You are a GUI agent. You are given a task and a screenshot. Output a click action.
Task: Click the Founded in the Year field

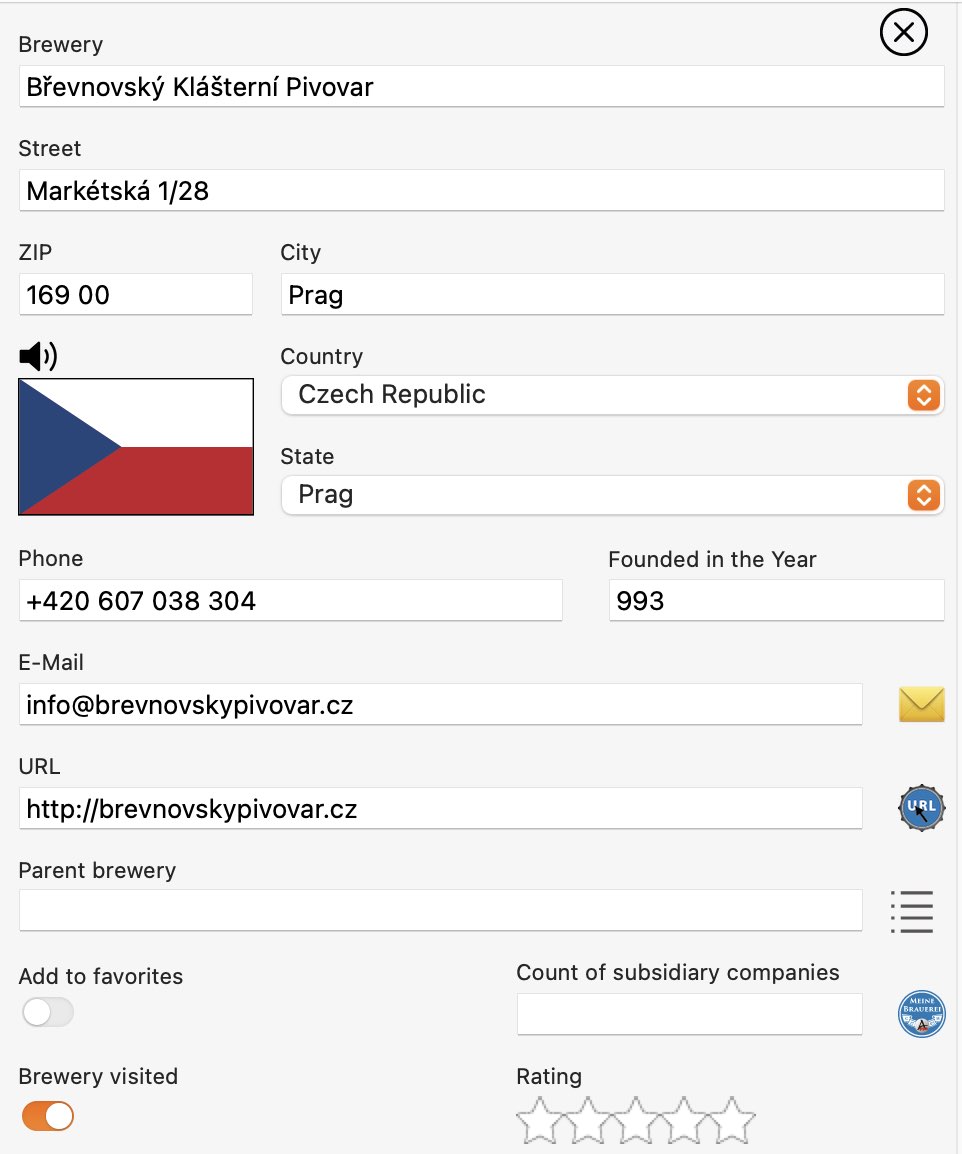(777, 601)
